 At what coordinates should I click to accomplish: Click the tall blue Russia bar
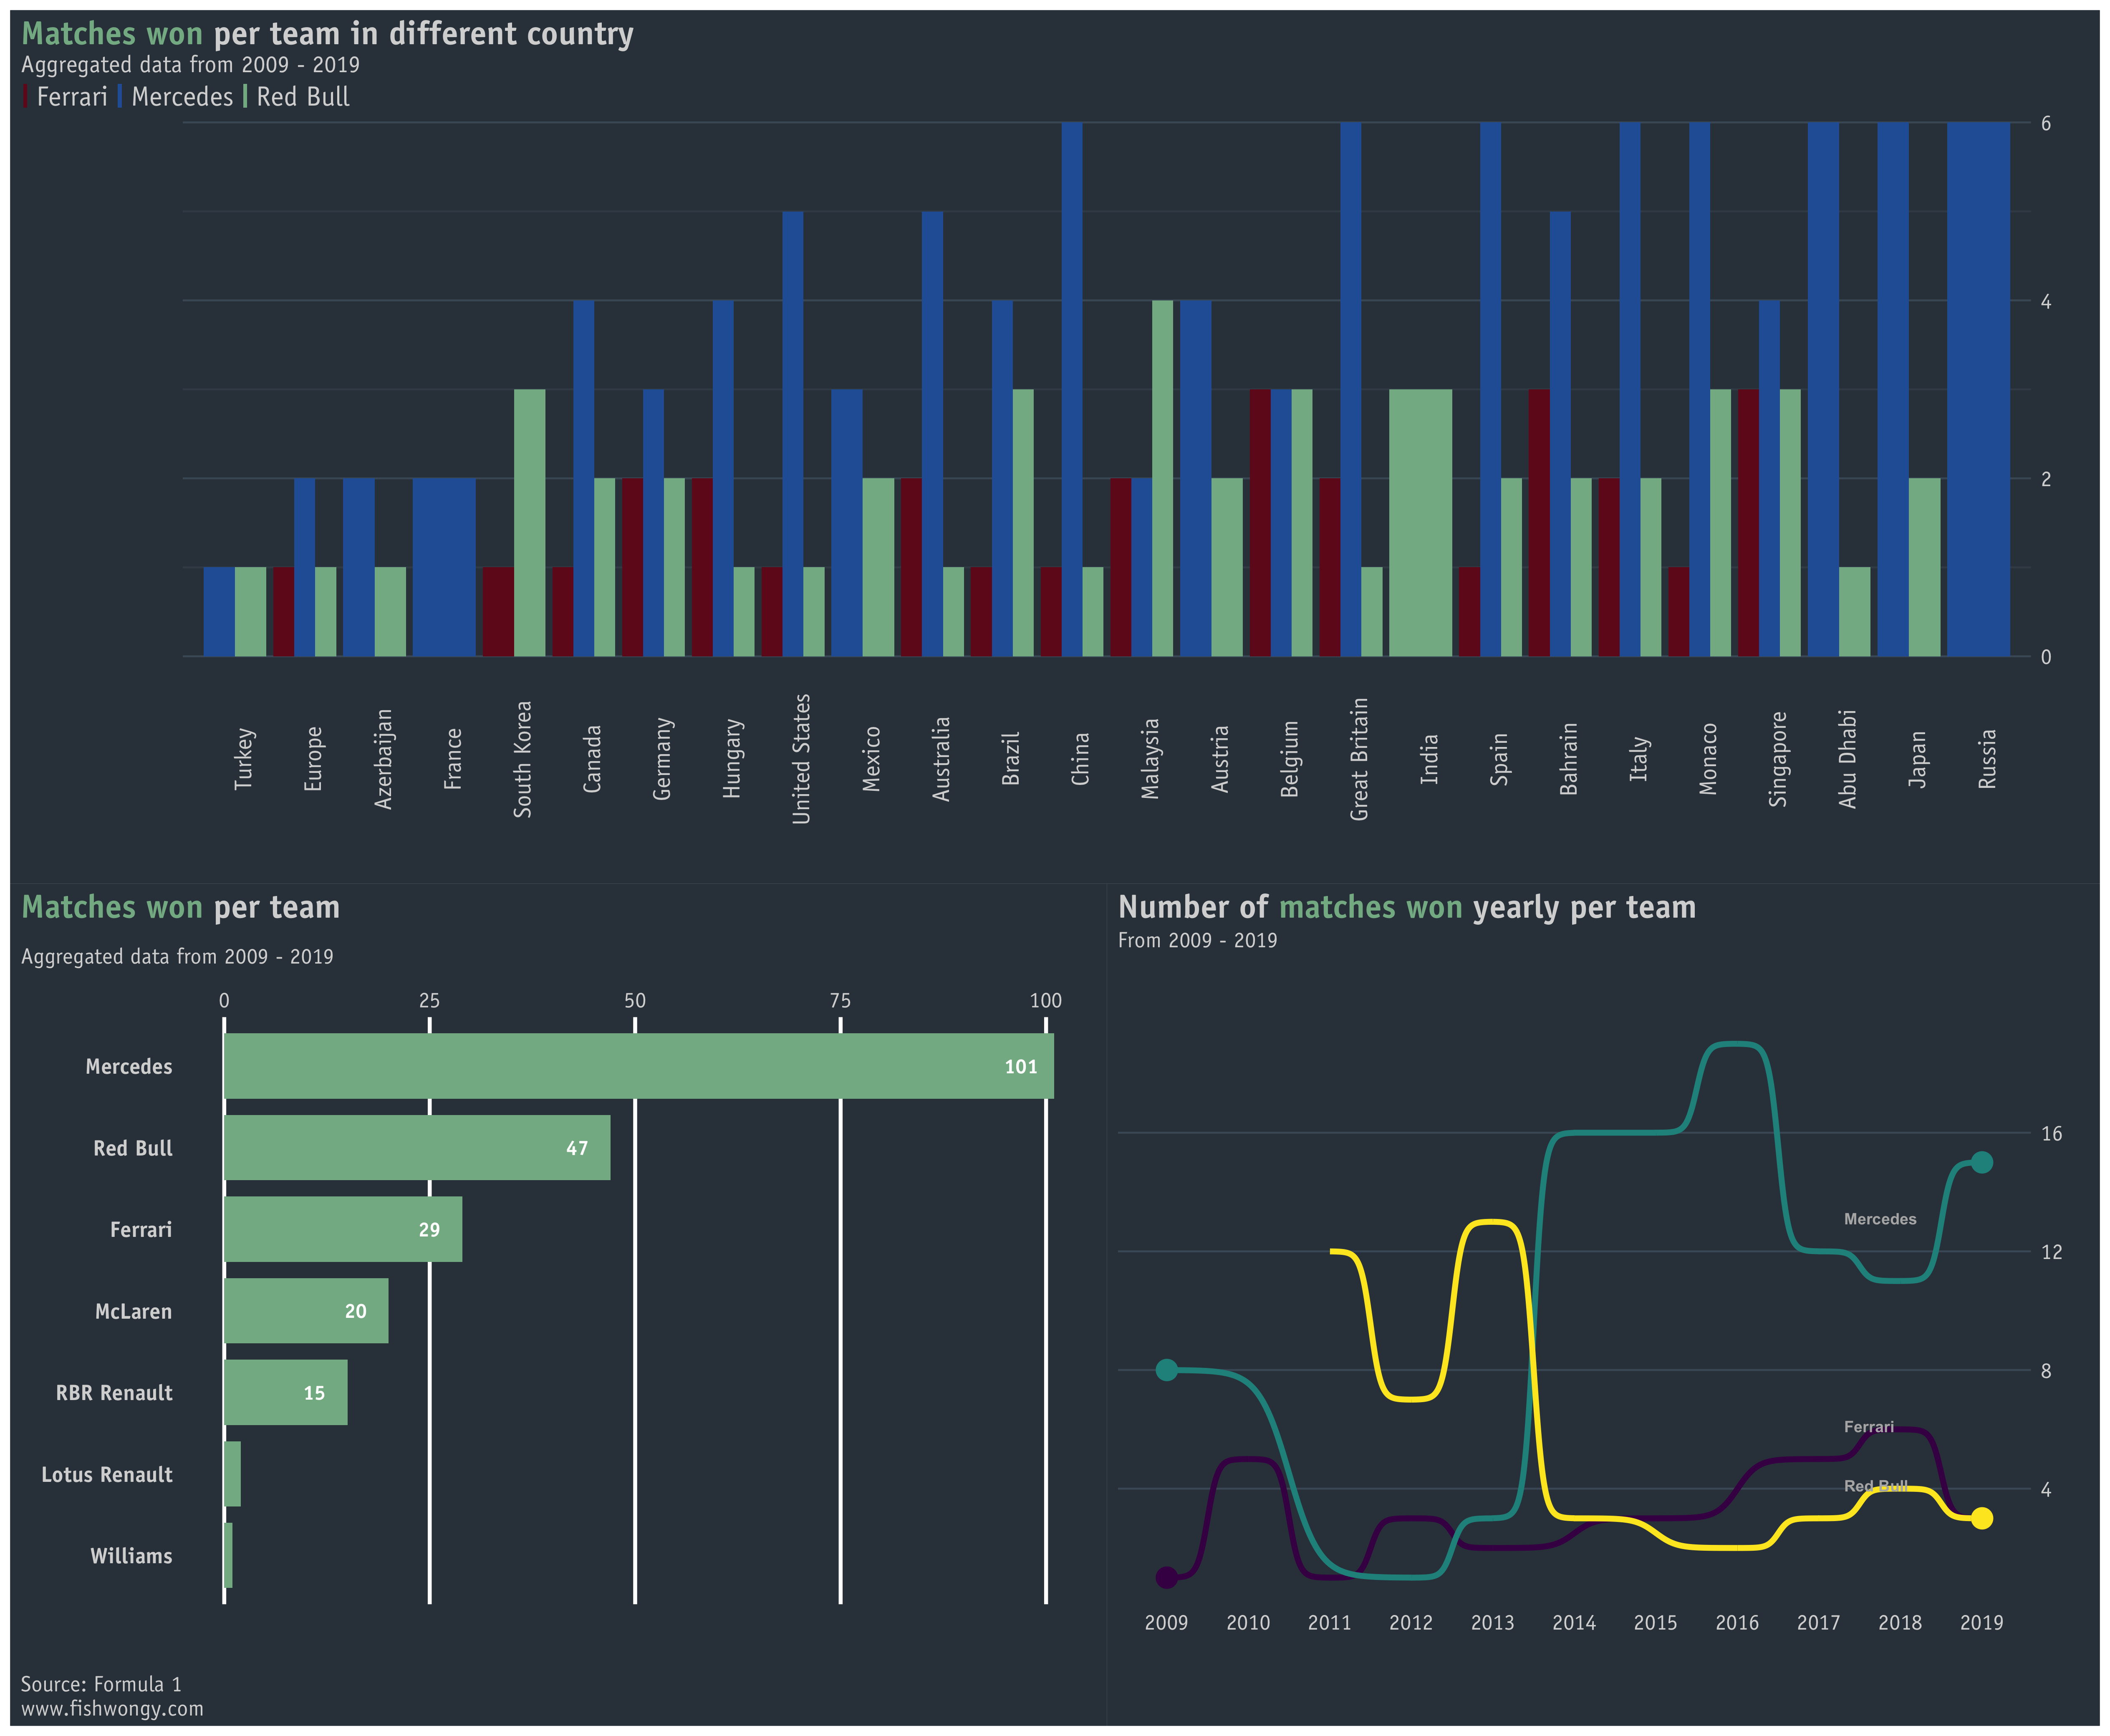pyautogui.click(x=1978, y=389)
